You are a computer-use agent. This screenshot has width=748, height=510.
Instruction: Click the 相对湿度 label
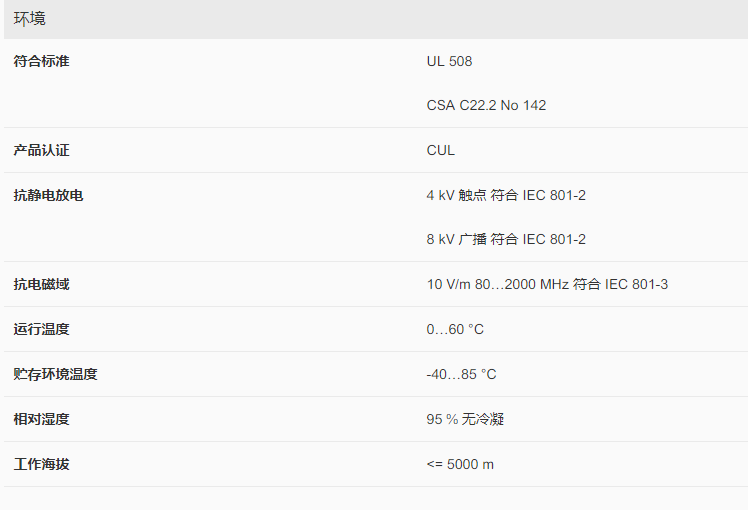[41, 419]
